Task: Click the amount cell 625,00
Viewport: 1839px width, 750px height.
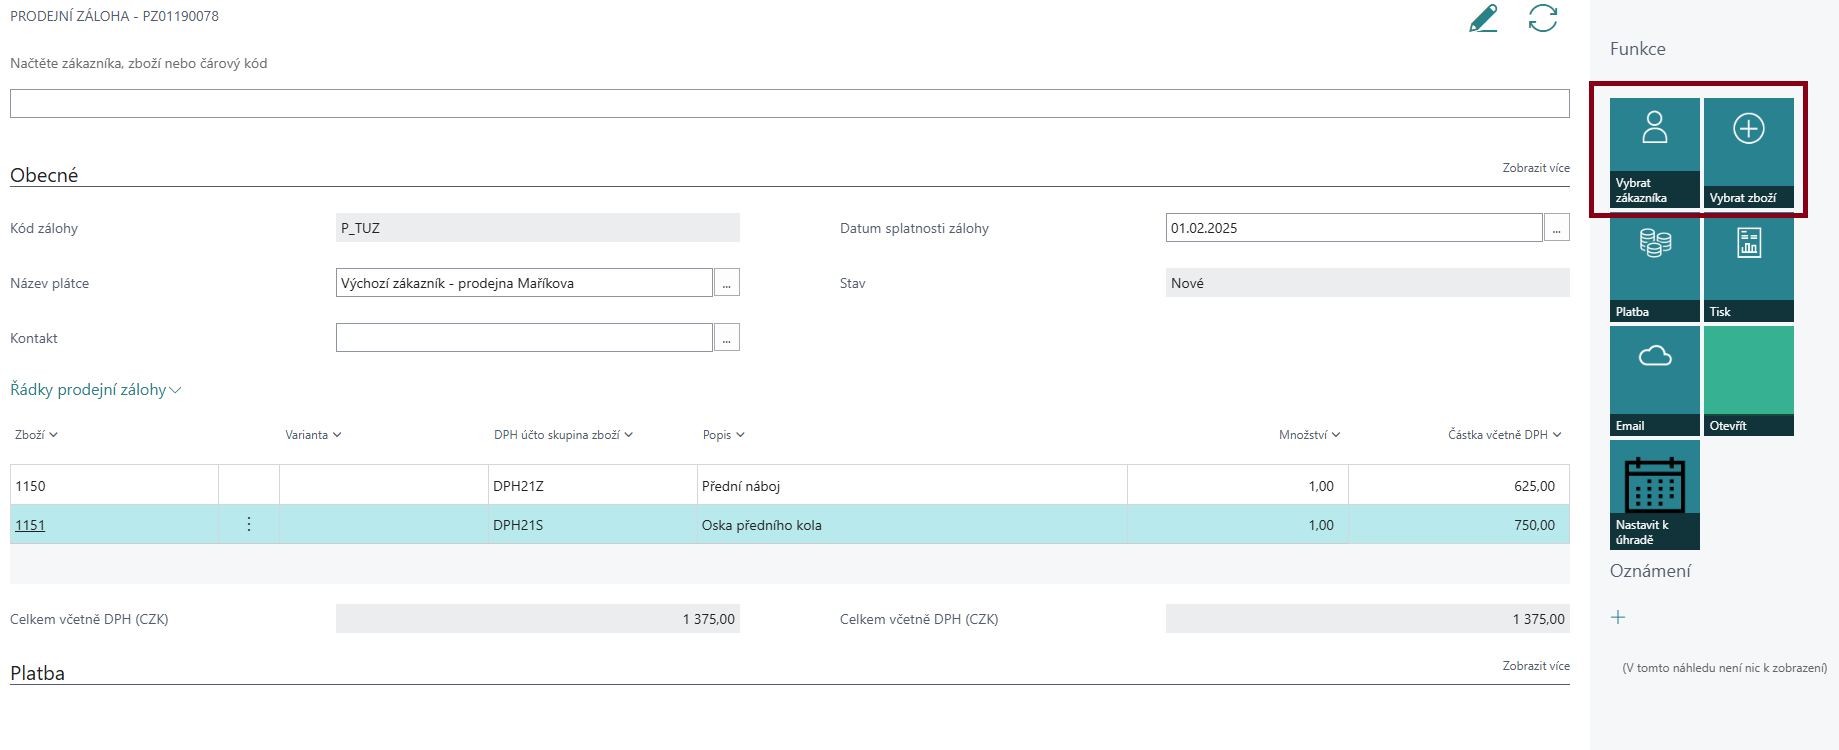Action: tap(1459, 486)
